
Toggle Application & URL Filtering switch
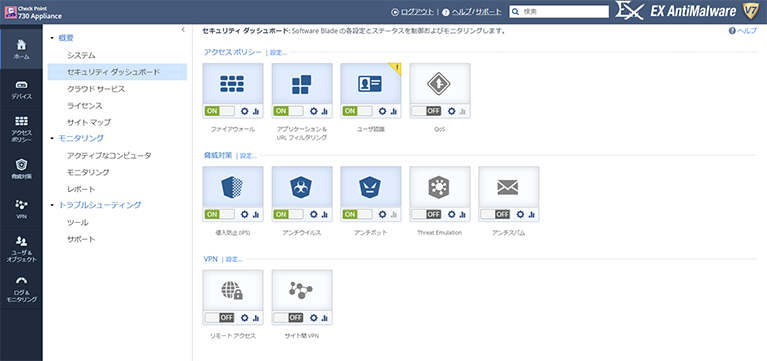click(289, 111)
